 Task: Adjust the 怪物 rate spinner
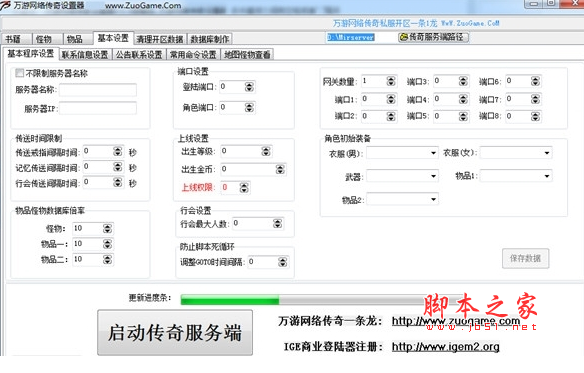[107, 228]
